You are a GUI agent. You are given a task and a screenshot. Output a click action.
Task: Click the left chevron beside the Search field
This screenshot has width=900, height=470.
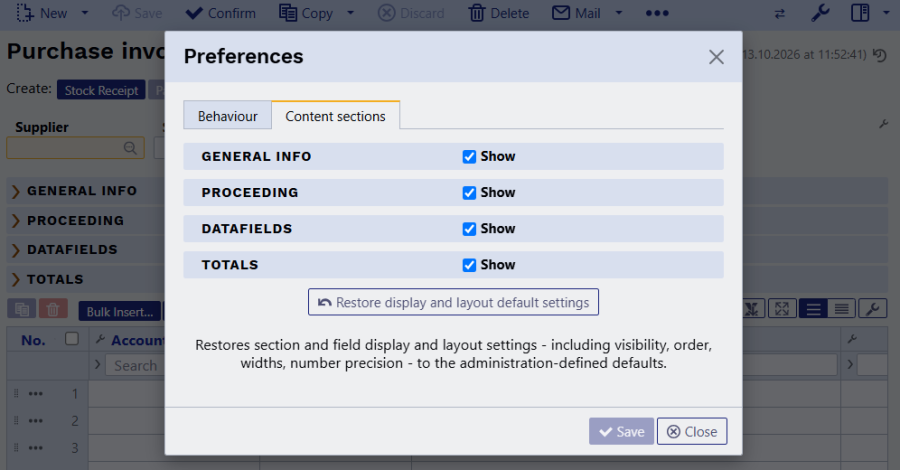(x=98, y=364)
